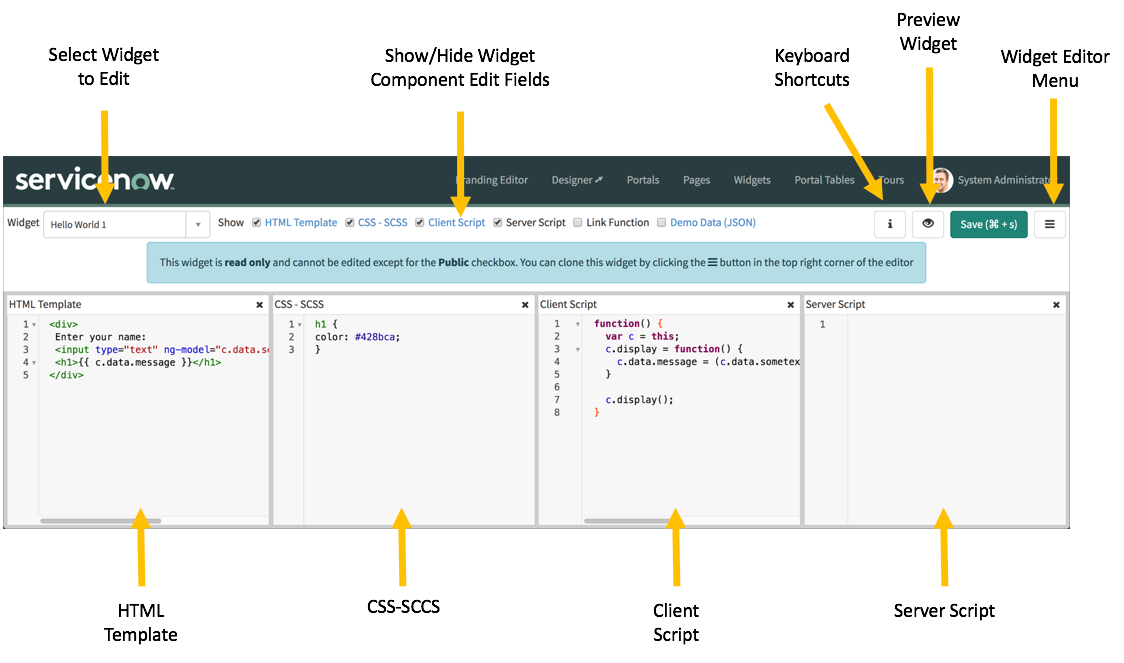Image resolution: width=1124 pixels, height=663 pixels.
Task: Click the Client Script link label
Action: click(x=456, y=222)
